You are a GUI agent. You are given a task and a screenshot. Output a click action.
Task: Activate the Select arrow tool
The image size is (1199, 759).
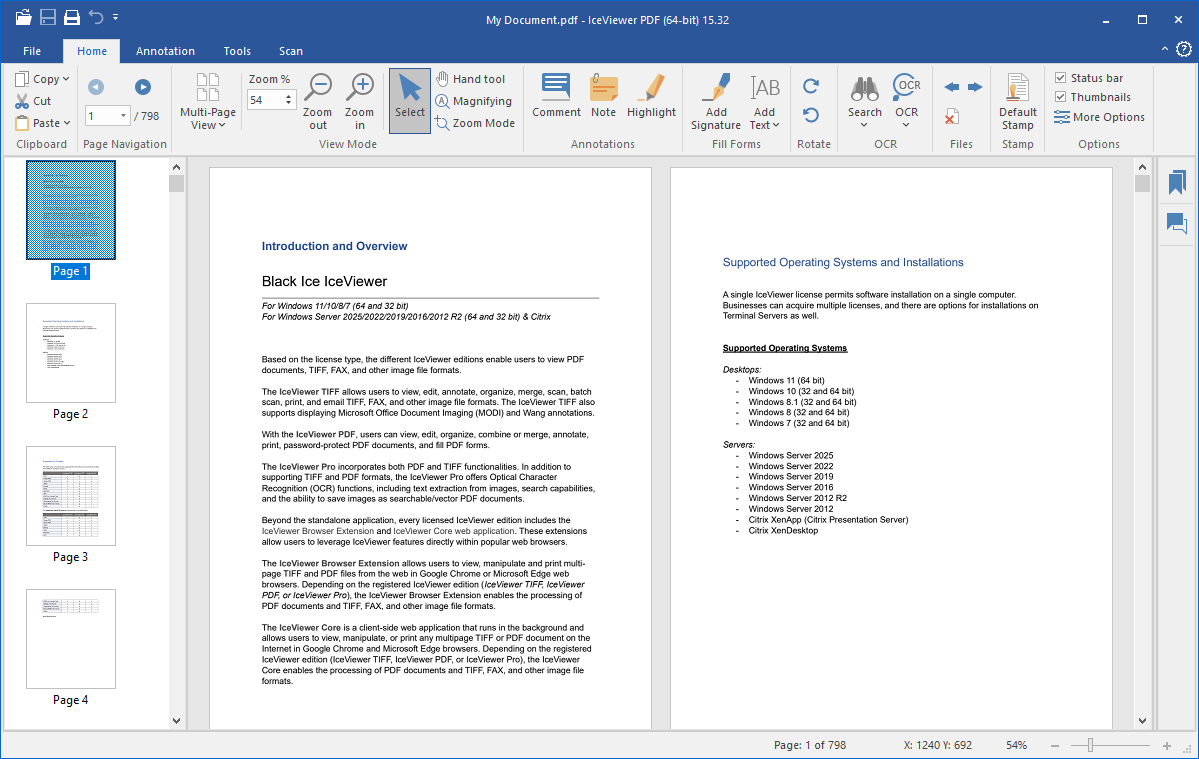coord(410,101)
